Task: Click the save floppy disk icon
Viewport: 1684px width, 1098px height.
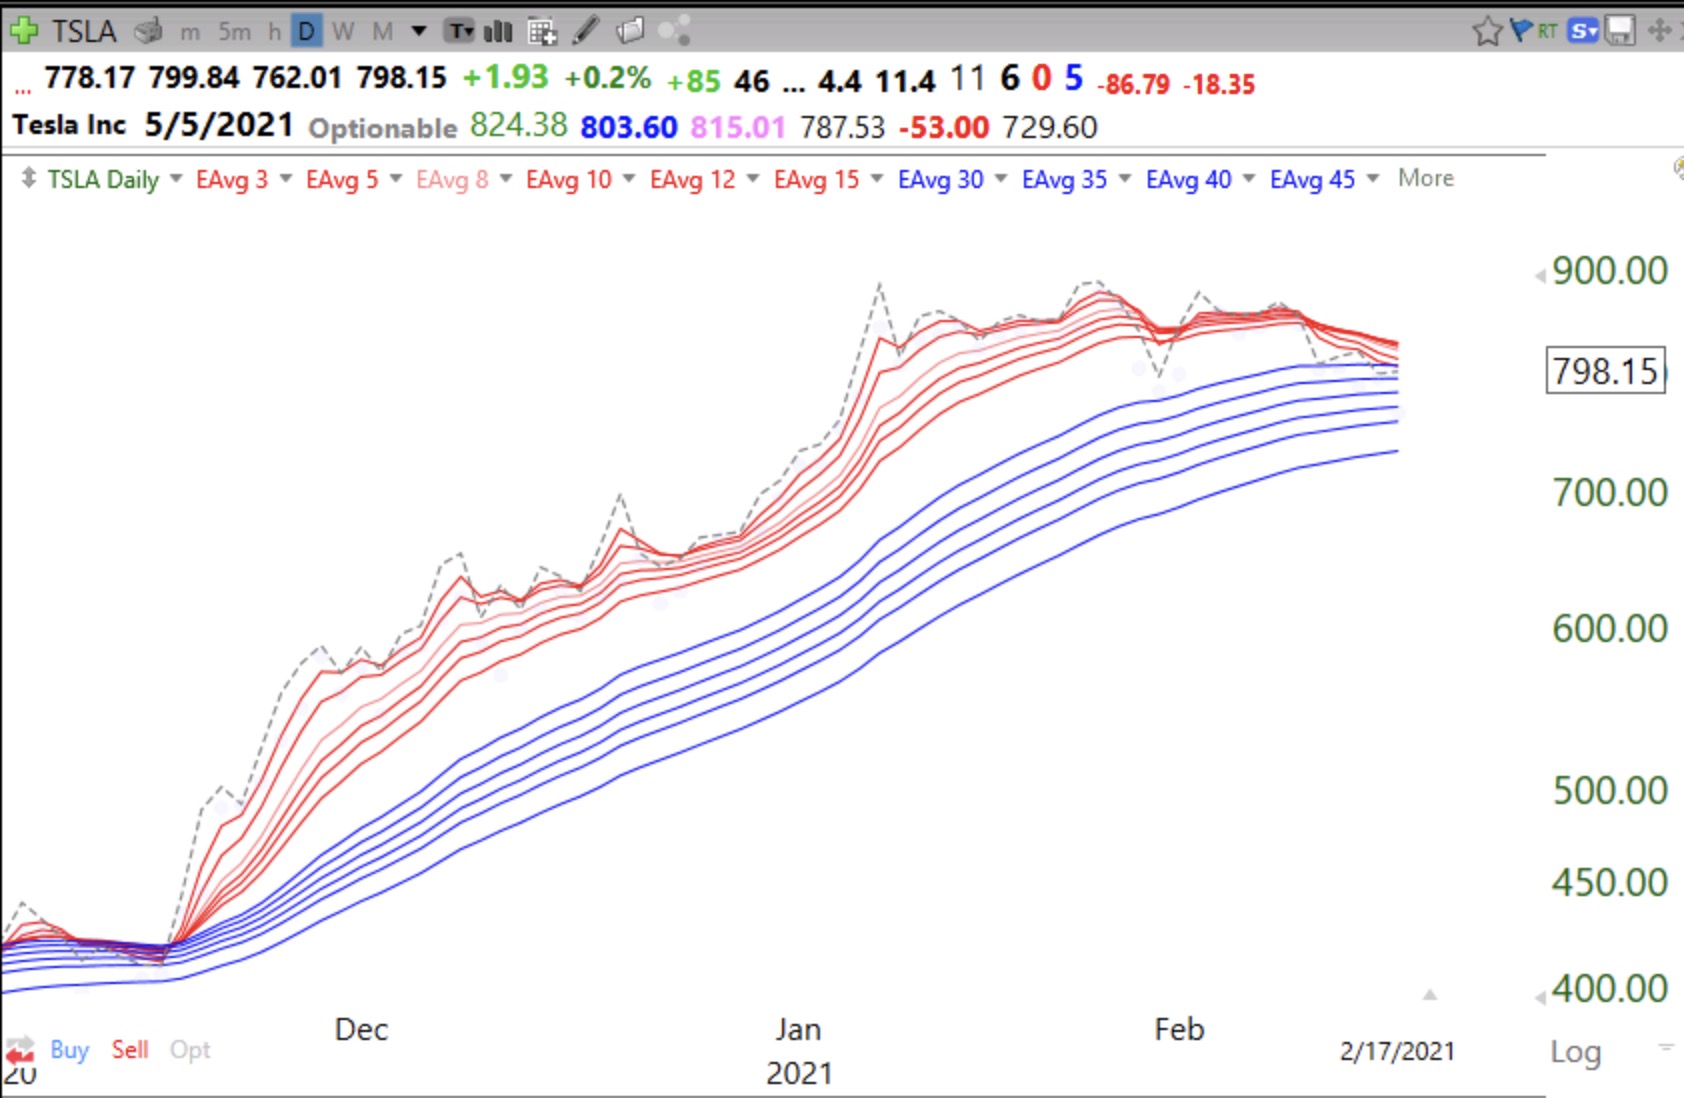Action: tap(1620, 31)
